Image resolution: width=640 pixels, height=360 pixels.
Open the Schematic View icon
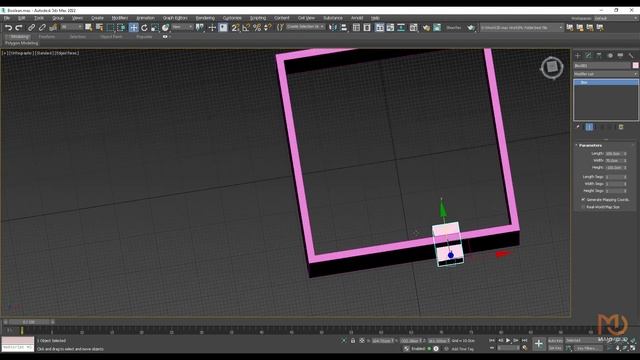click(401, 28)
